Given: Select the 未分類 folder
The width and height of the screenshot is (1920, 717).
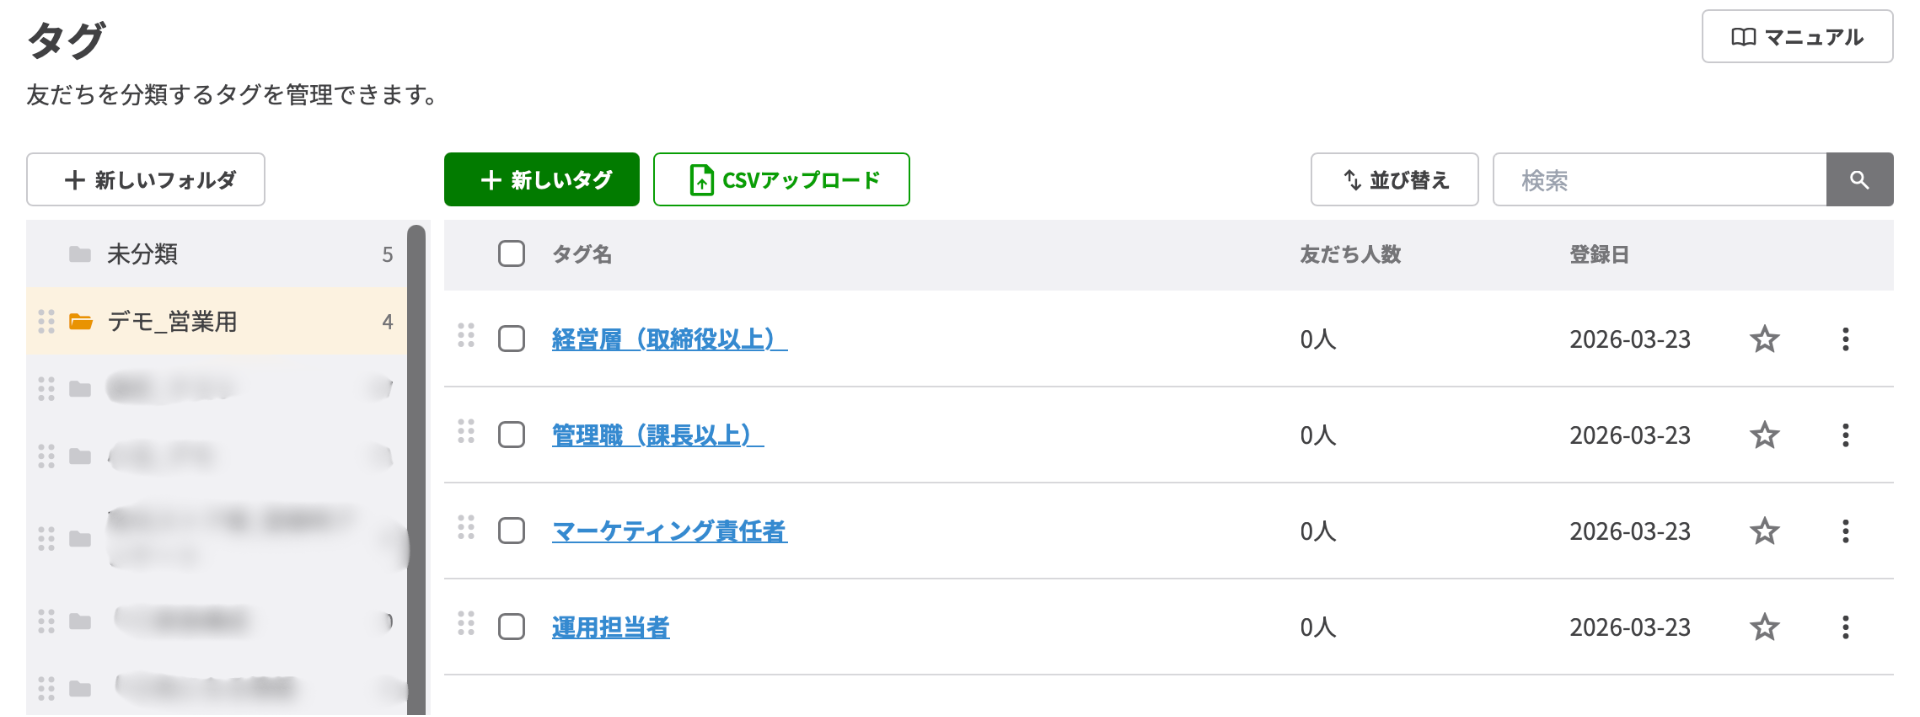Looking at the screenshot, I should (x=142, y=254).
